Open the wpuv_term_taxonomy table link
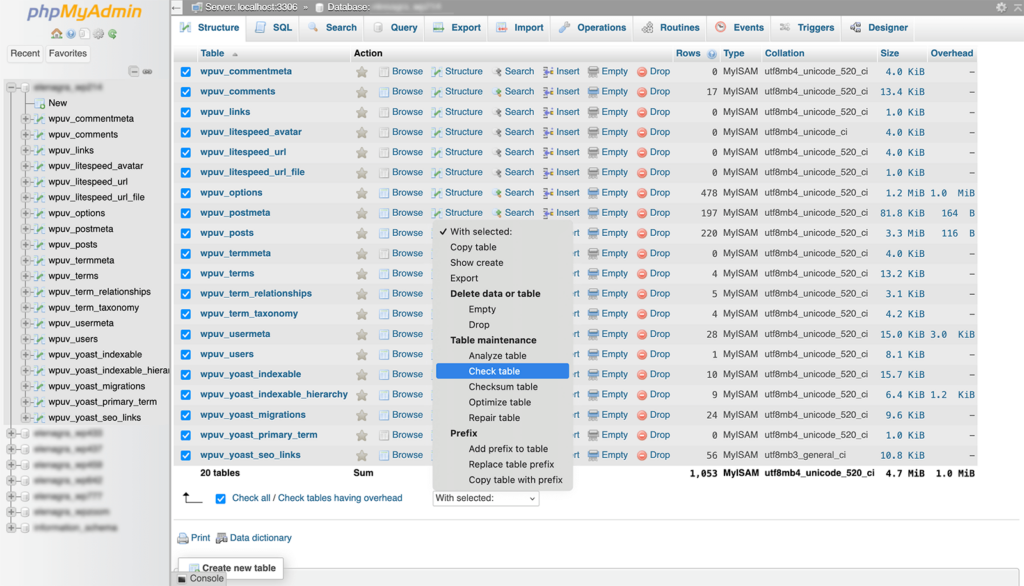 (249, 314)
